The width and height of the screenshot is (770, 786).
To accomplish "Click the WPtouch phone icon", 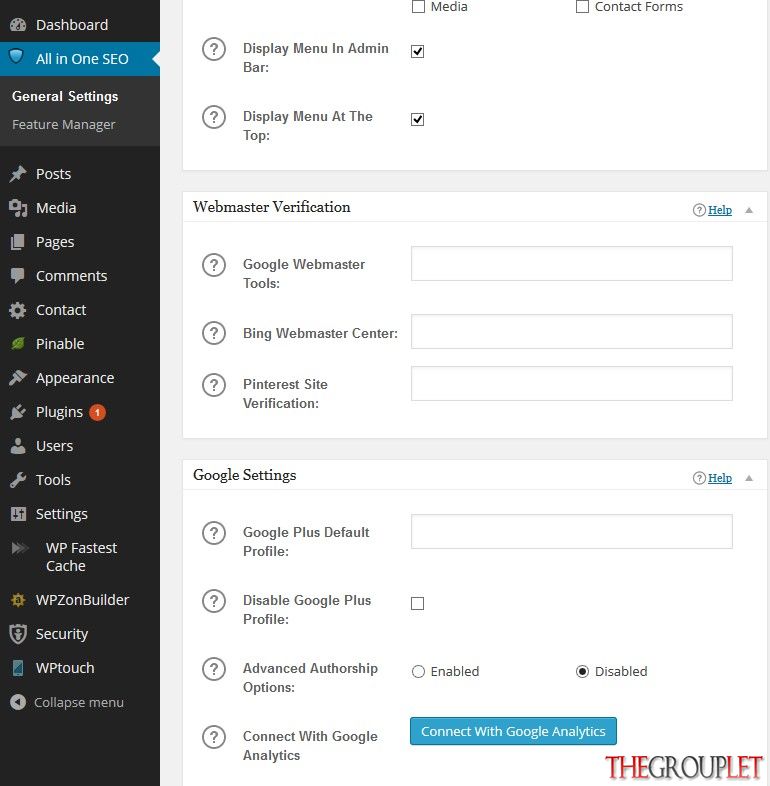I will pos(18,668).
